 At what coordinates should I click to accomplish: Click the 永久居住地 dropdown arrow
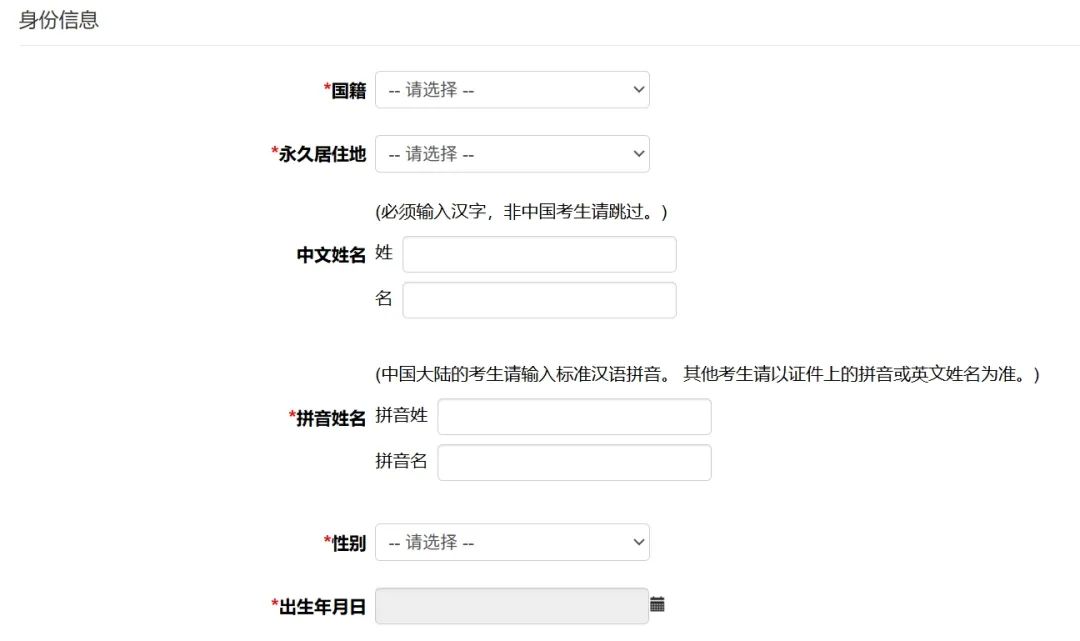point(638,153)
